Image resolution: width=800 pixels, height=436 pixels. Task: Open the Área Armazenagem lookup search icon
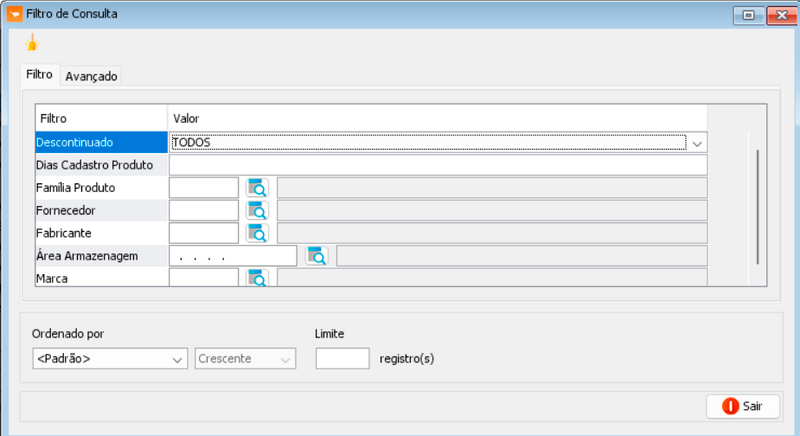point(317,256)
